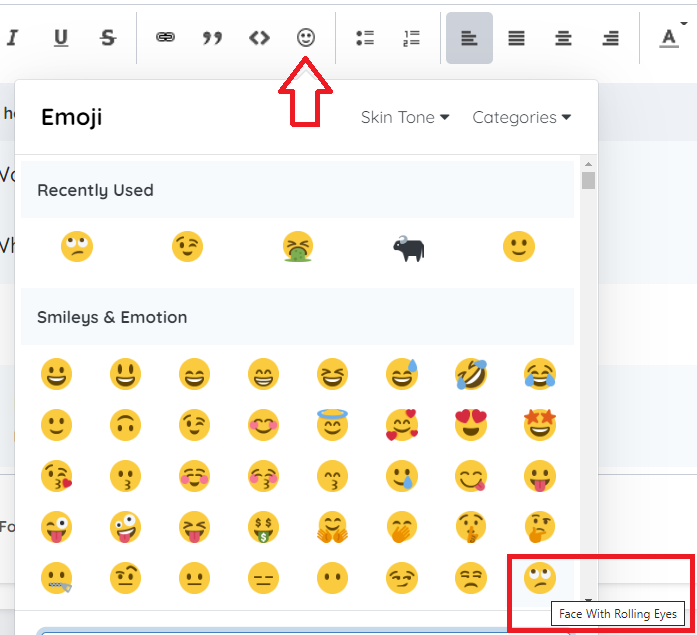Open the text color dropdown
Screen dimensions: 697x635
click(672, 37)
